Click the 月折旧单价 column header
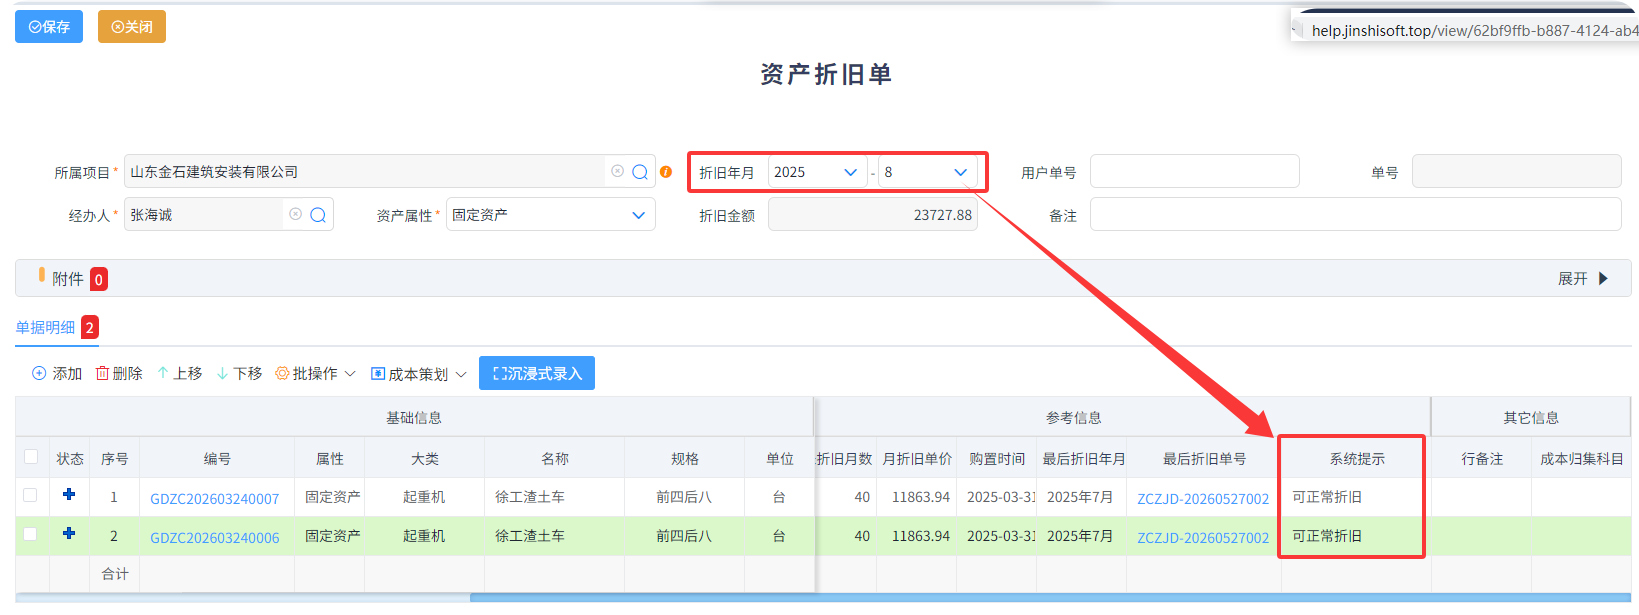Image resolution: width=1639 pixels, height=615 pixels. (x=917, y=458)
